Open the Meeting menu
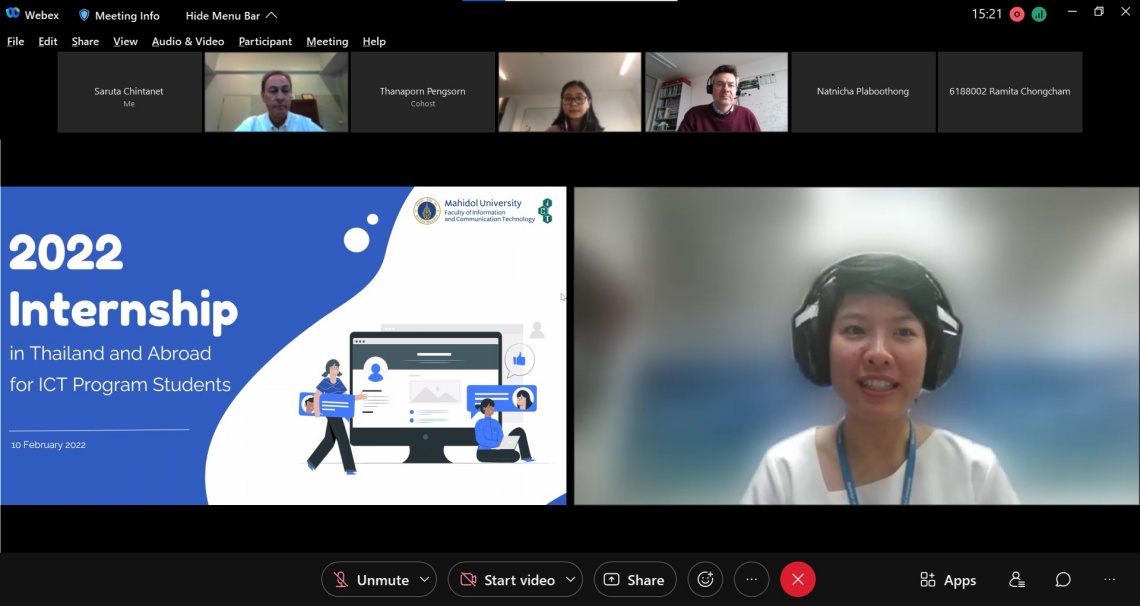This screenshot has height=606, width=1140. (327, 42)
